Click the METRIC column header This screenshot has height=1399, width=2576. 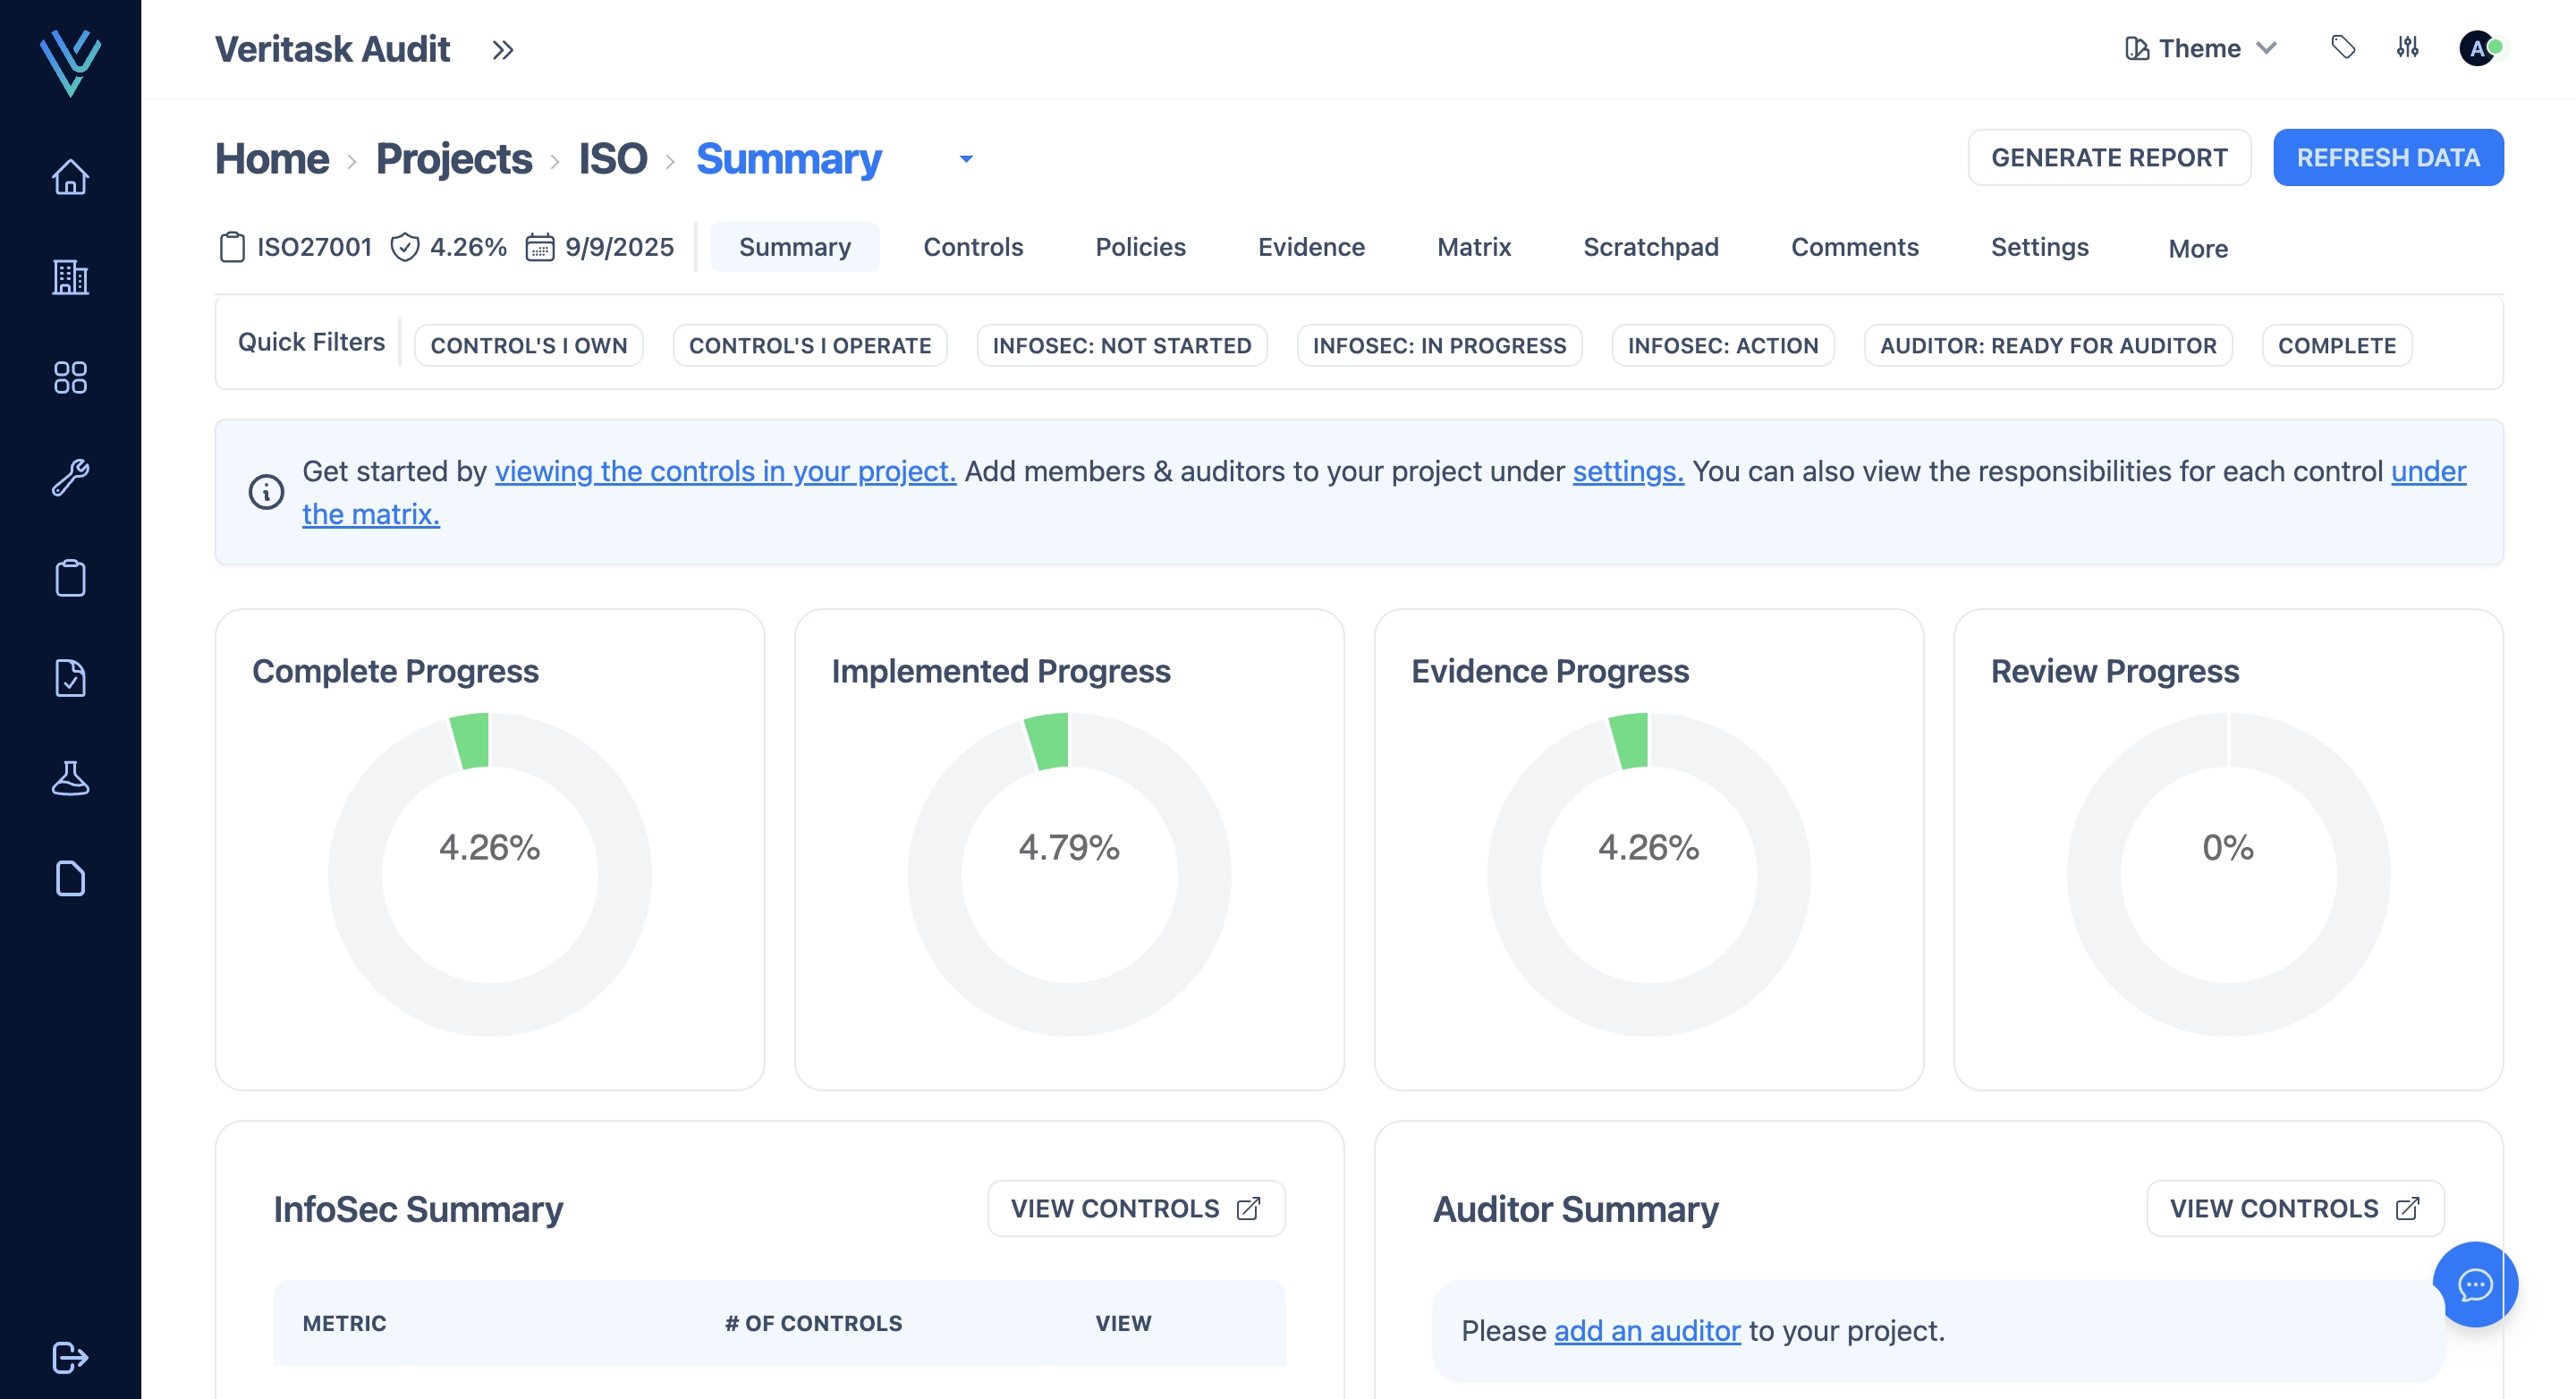pos(344,1323)
